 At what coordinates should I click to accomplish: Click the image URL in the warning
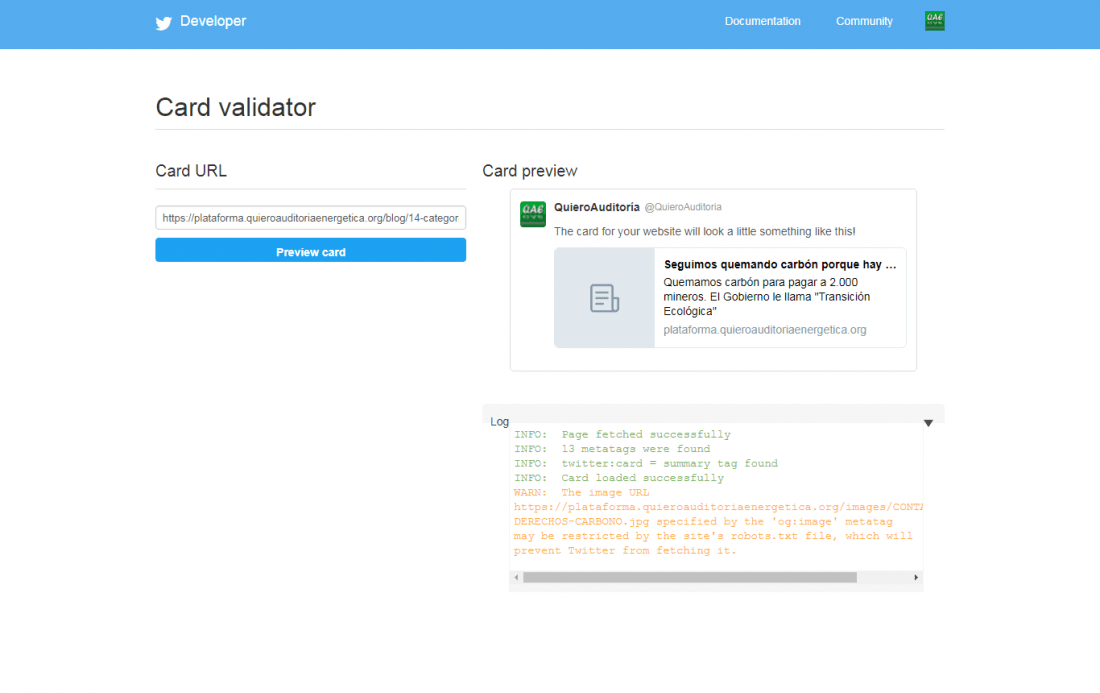[x=718, y=507]
